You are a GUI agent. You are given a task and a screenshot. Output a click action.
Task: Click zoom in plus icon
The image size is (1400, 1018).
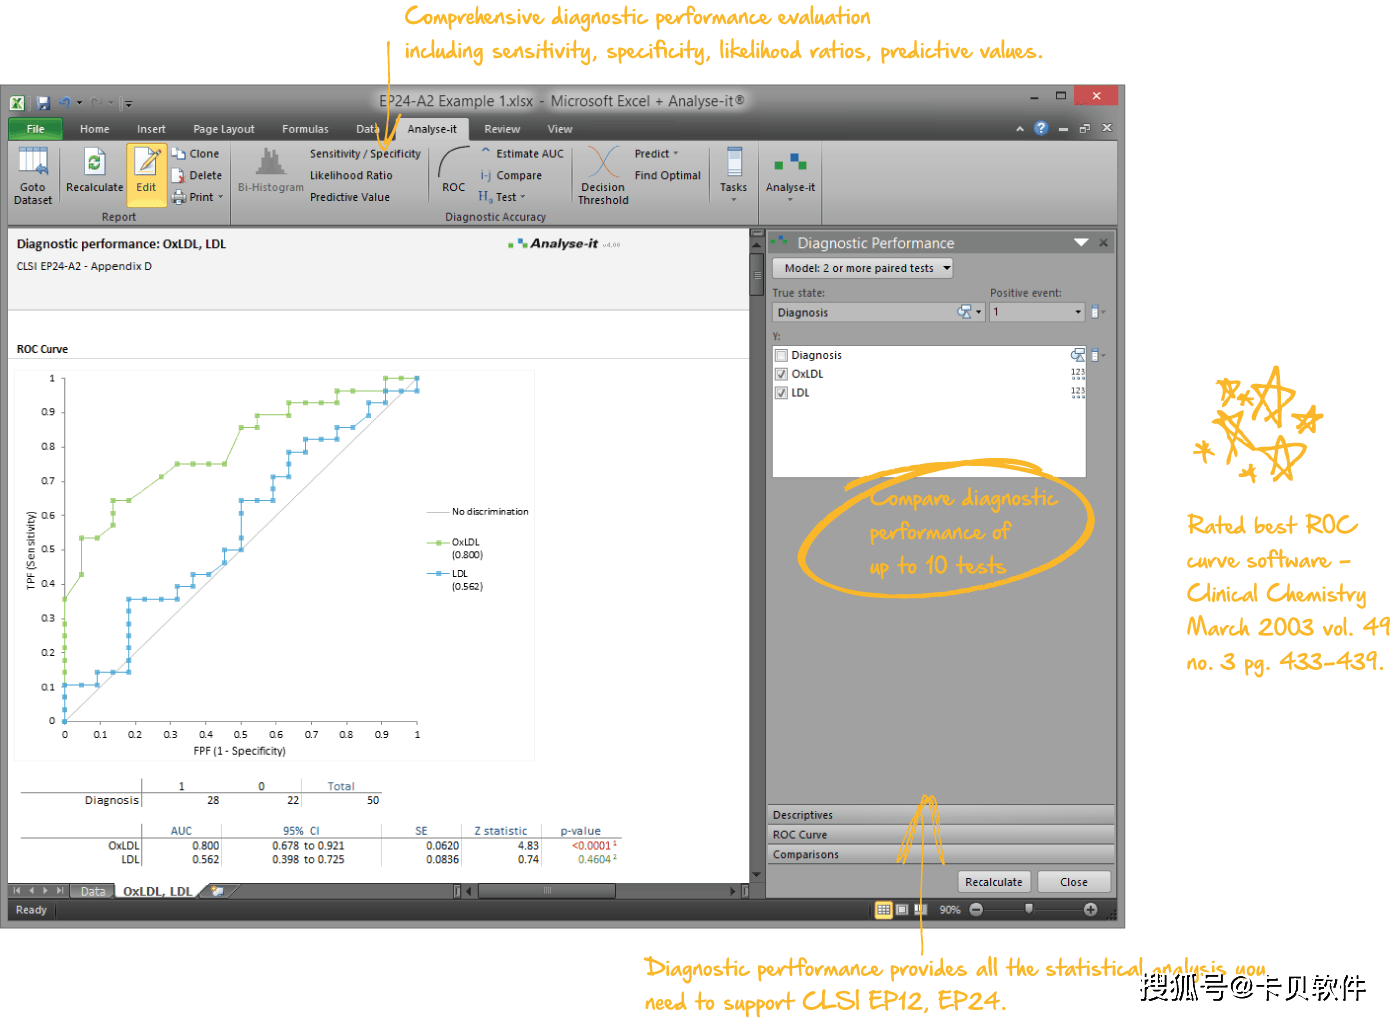click(1090, 909)
